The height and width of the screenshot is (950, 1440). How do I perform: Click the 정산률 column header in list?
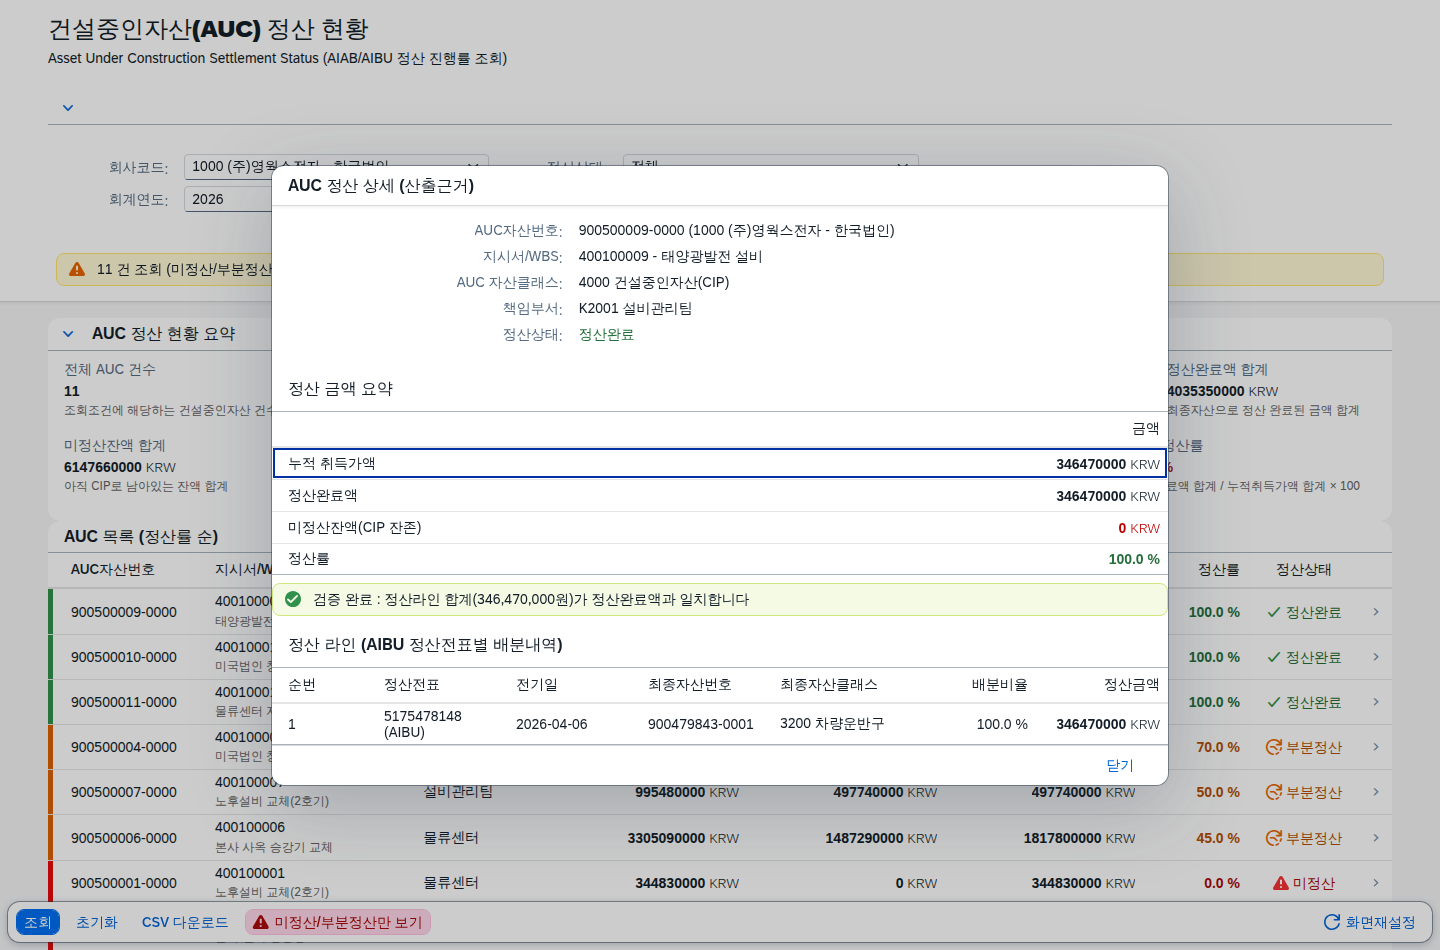coord(1219,570)
